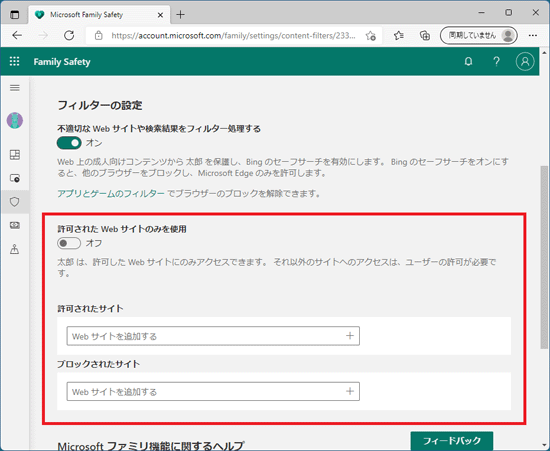550x451 pixels.
Task: Expand the hamburger navigation menu
Action: (15, 88)
